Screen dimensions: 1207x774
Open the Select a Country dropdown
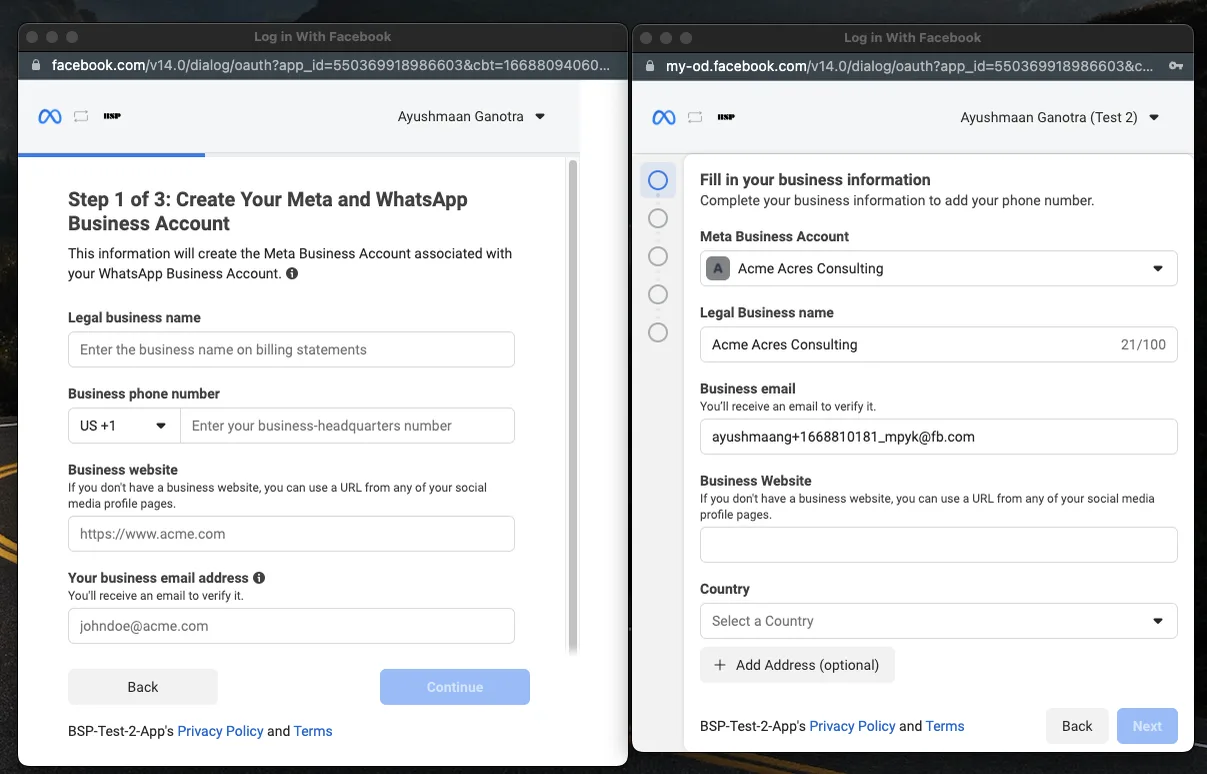coord(939,621)
